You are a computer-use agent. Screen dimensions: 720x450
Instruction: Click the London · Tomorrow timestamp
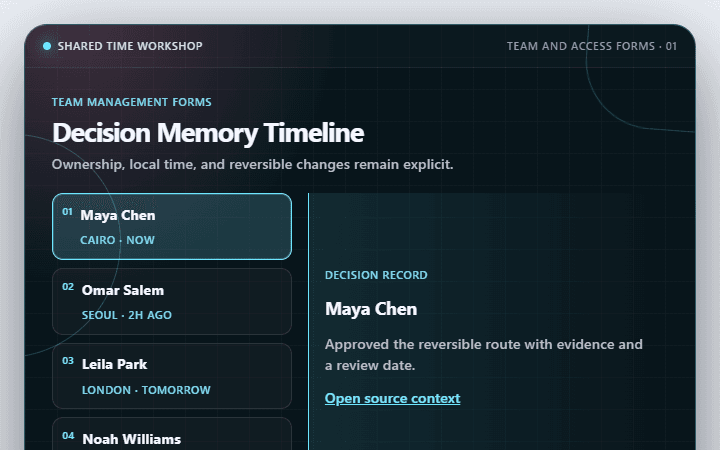tap(146, 390)
